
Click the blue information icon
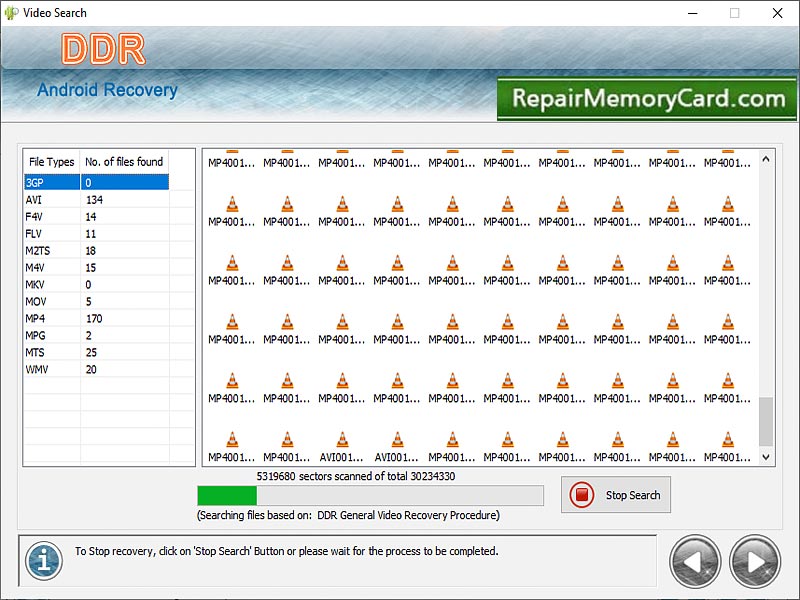click(44, 561)
